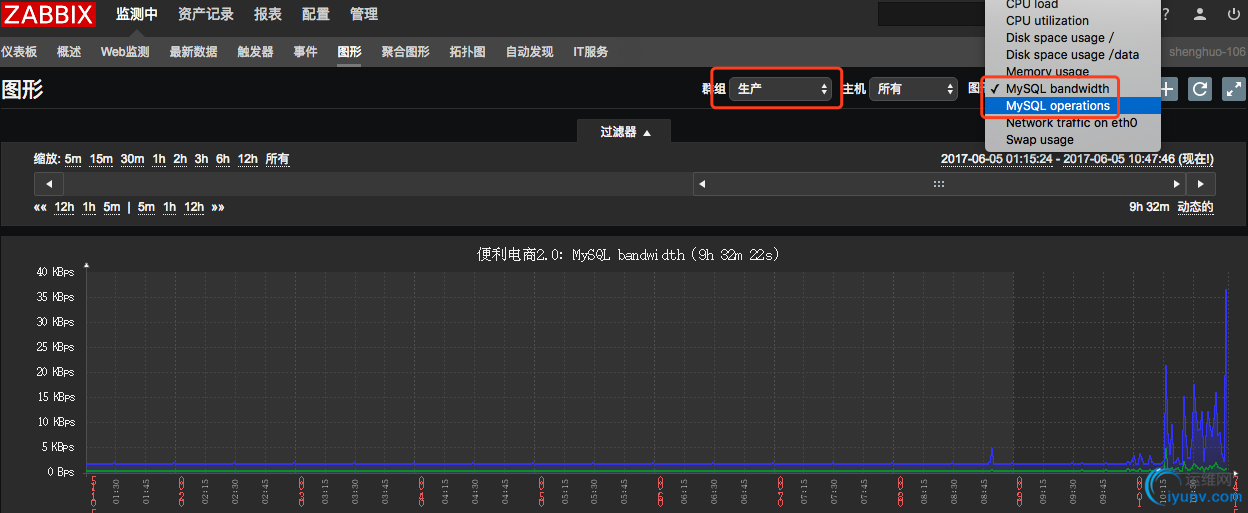Open the 配置 main menu

316,14
